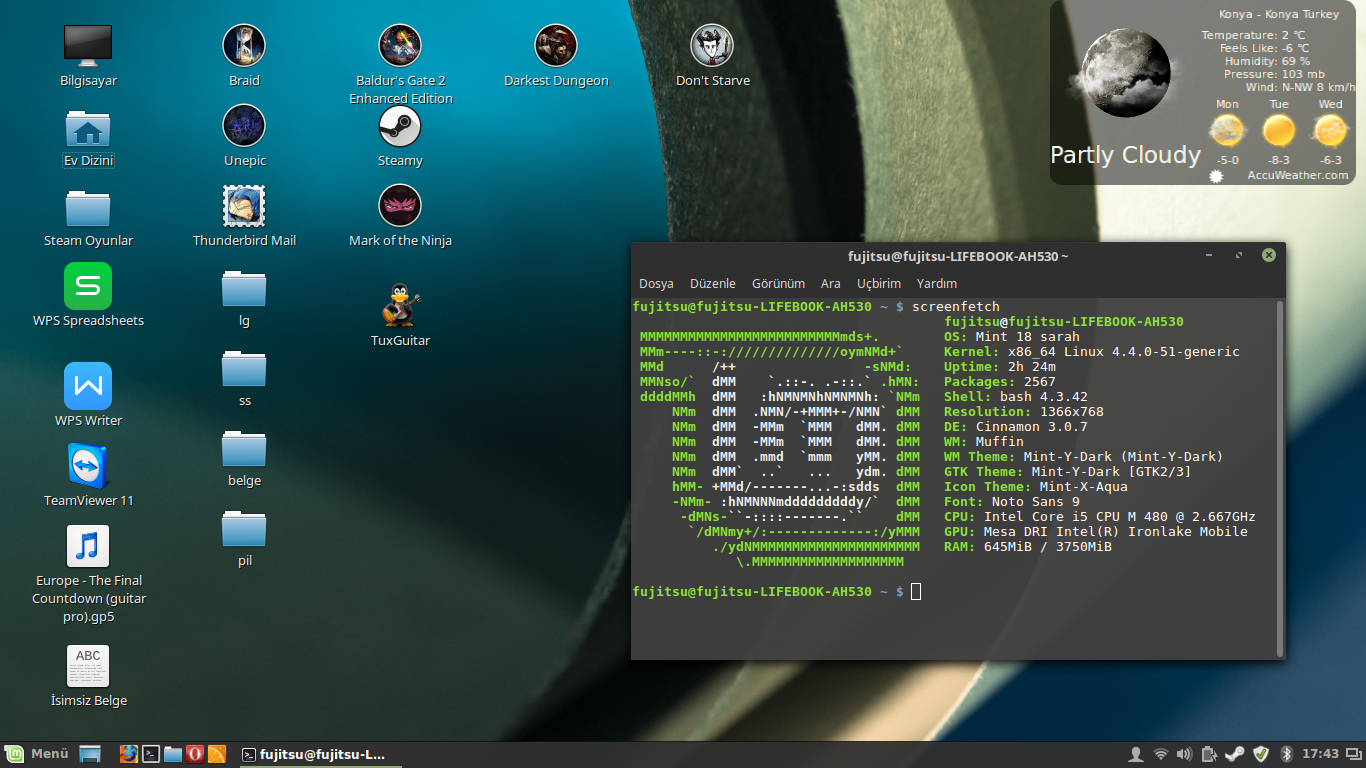Click the orange launcher icon in panel
1366x768 pixels.
217,754
